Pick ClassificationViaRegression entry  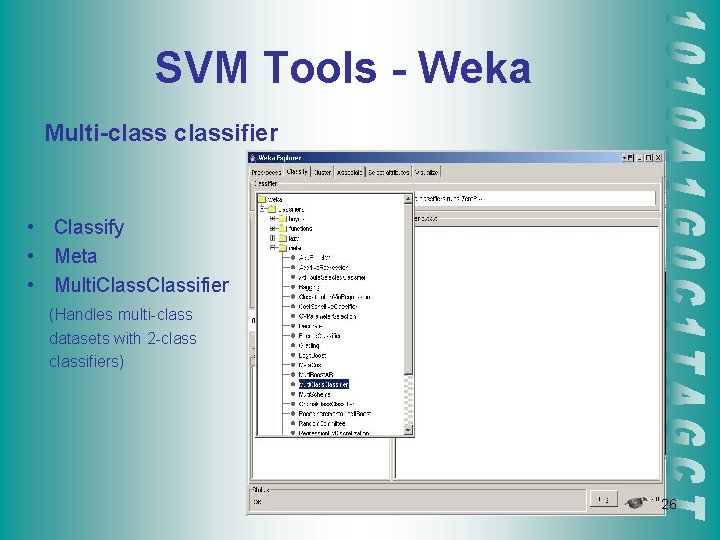(x=334, y=297)
